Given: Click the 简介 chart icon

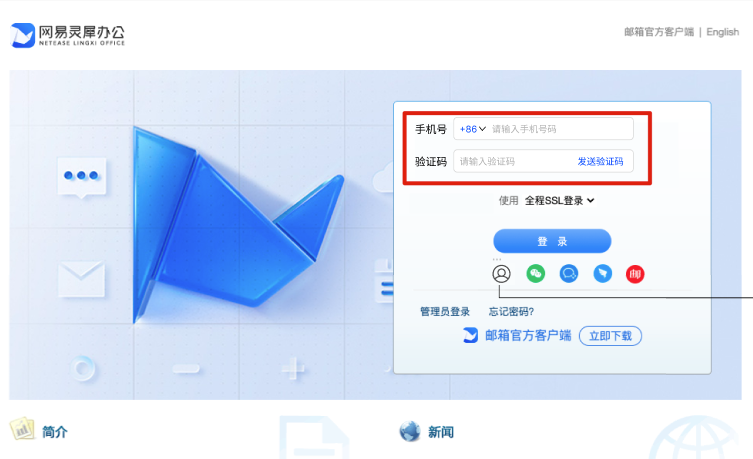Looking at the screenshot, I should pos(22,429).
